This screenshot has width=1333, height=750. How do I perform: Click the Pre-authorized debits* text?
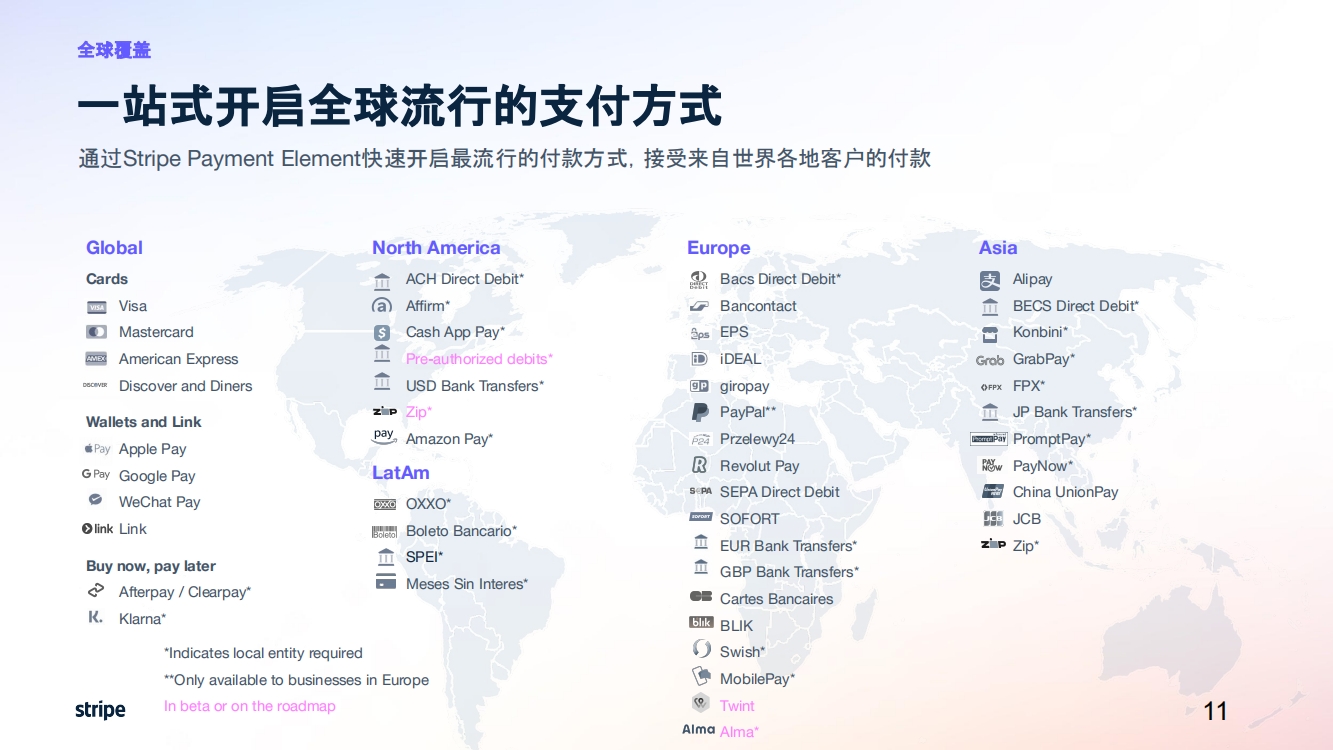click(x=479, y=359)
